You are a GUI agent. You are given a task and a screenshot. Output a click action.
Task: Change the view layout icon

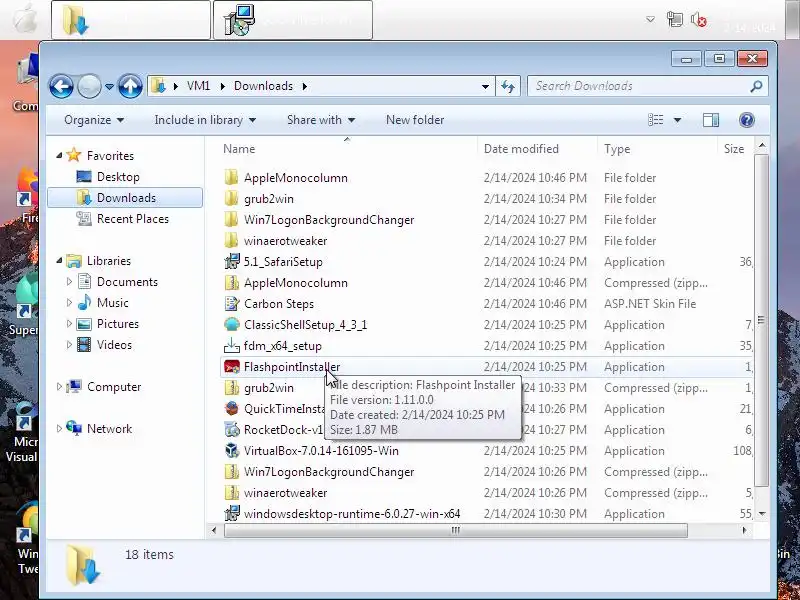656,120
